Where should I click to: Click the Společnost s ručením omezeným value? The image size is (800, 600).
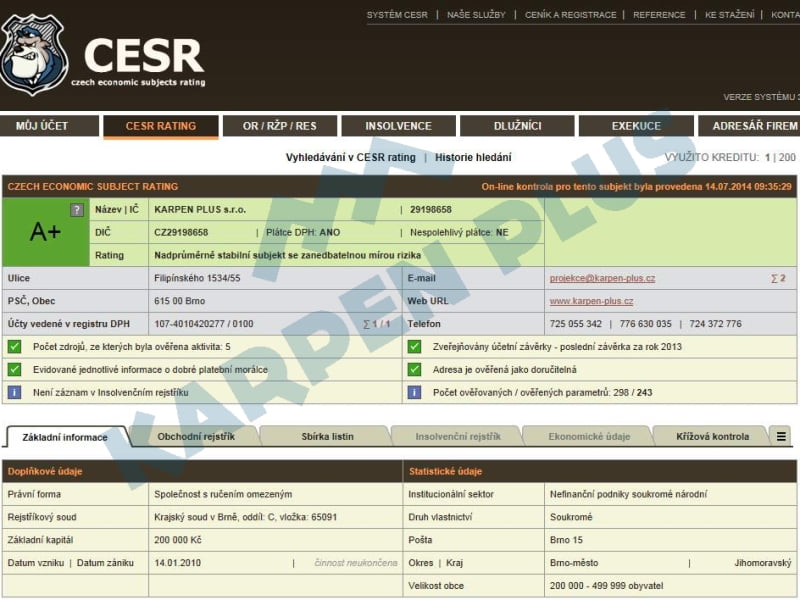[223, 494]
